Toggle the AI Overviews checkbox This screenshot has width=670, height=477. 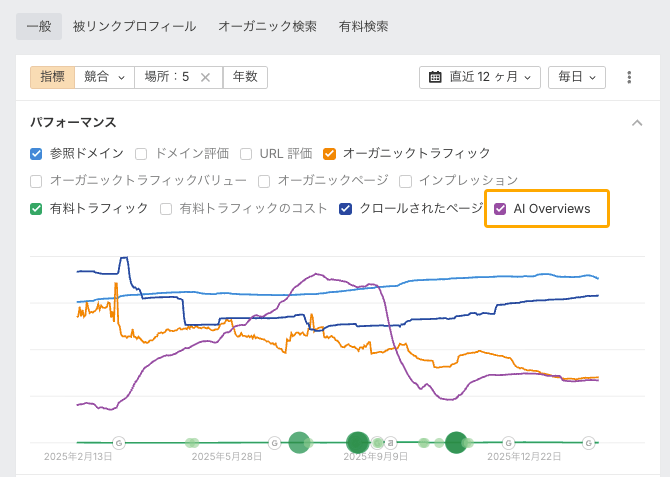click(x=500, y=209)
